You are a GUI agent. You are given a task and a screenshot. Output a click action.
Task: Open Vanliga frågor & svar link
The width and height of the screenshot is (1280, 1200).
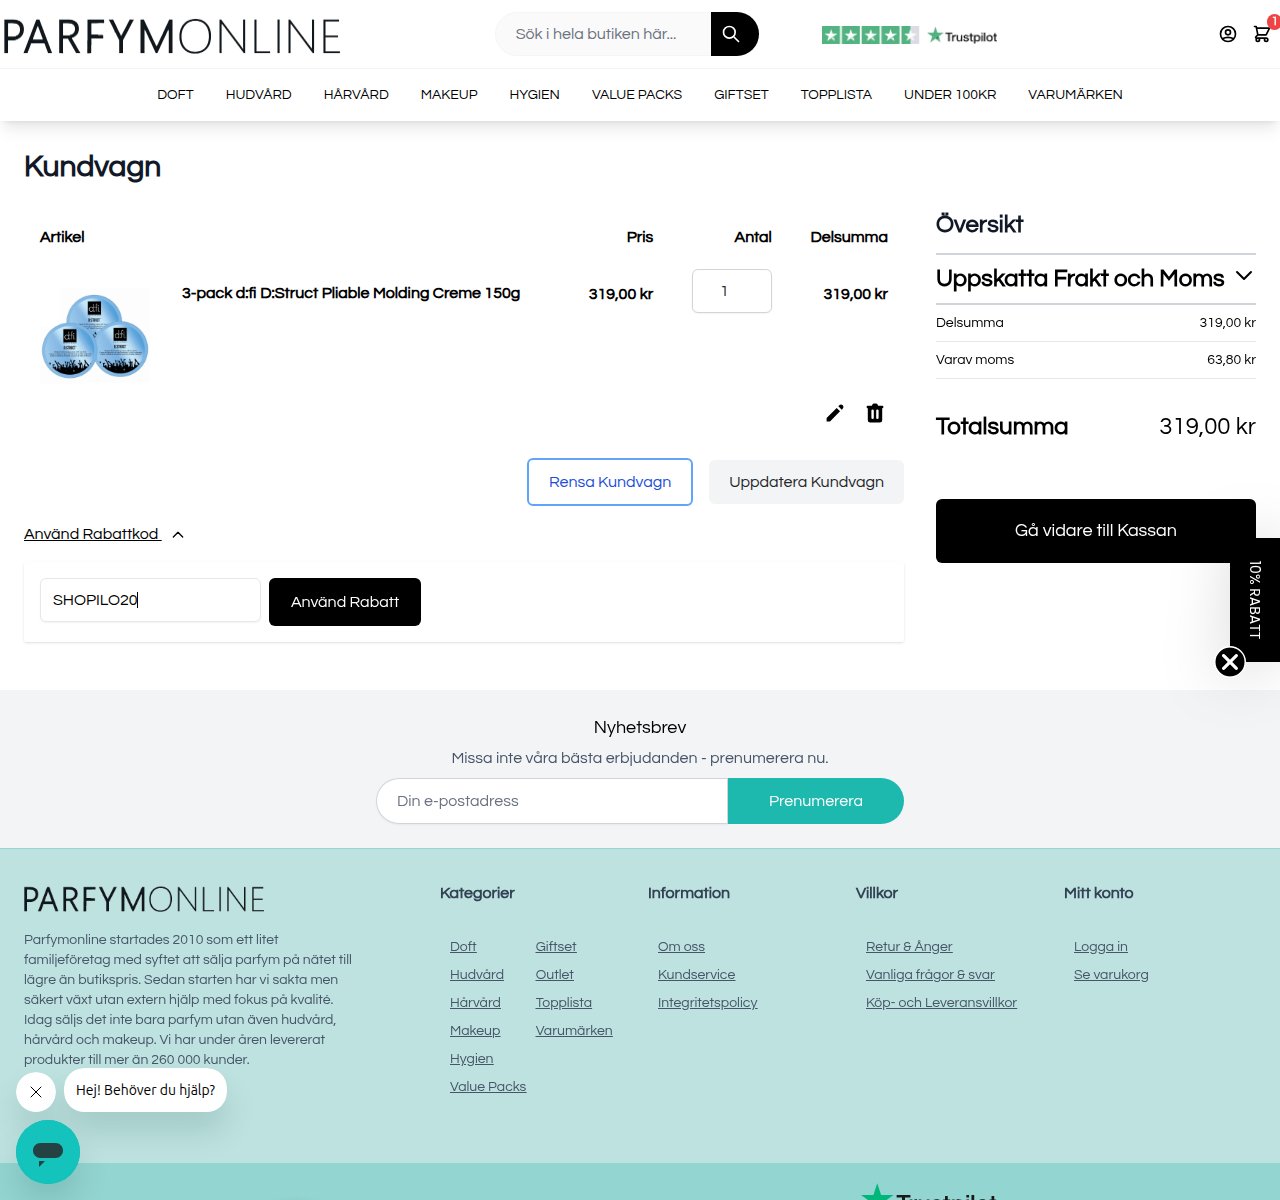[930, 975]
